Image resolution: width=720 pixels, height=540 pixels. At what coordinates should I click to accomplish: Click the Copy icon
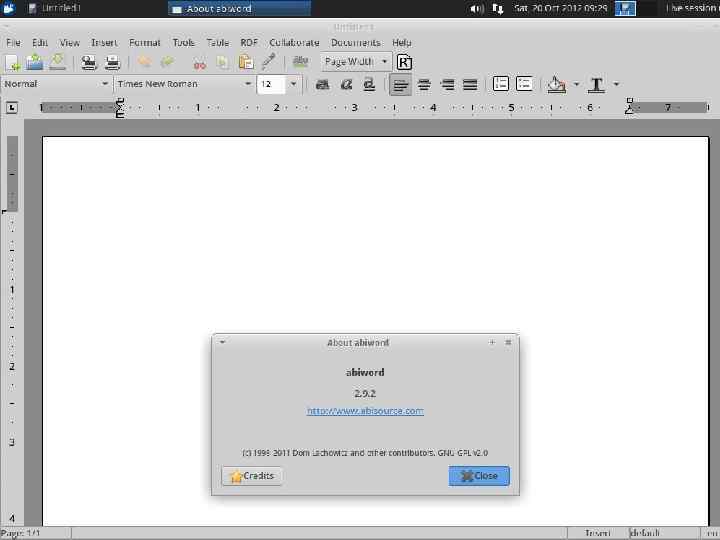[223, 62]
